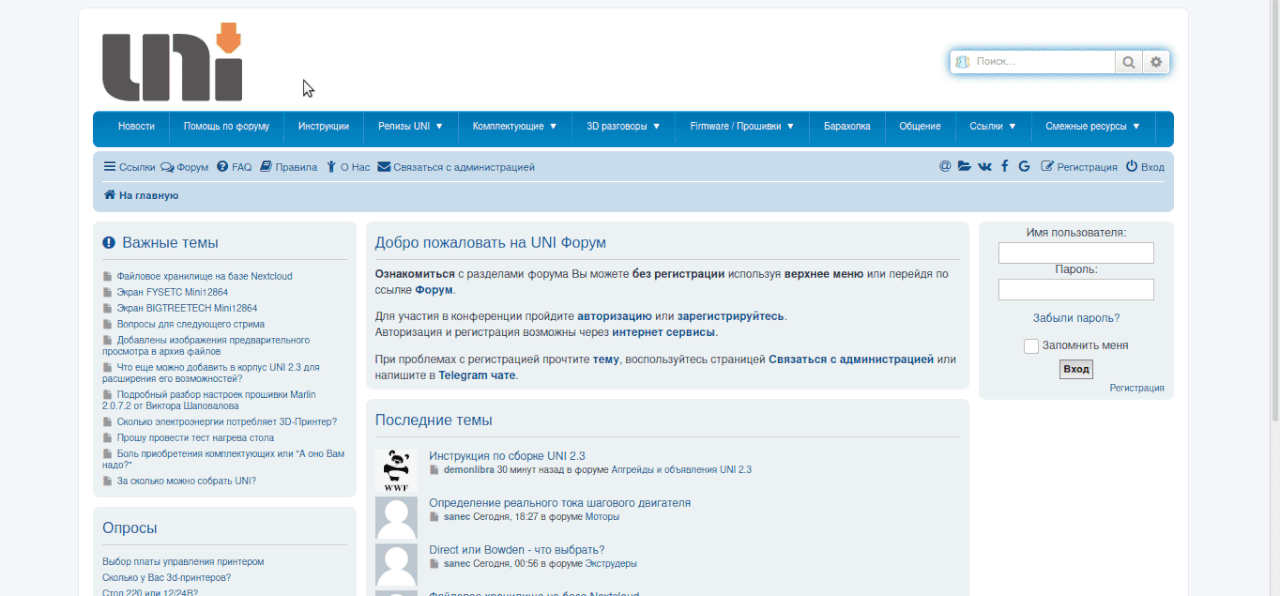Open the Барахолка menu item
This screenshot has width=1280, height=596.
pos(847,126)
